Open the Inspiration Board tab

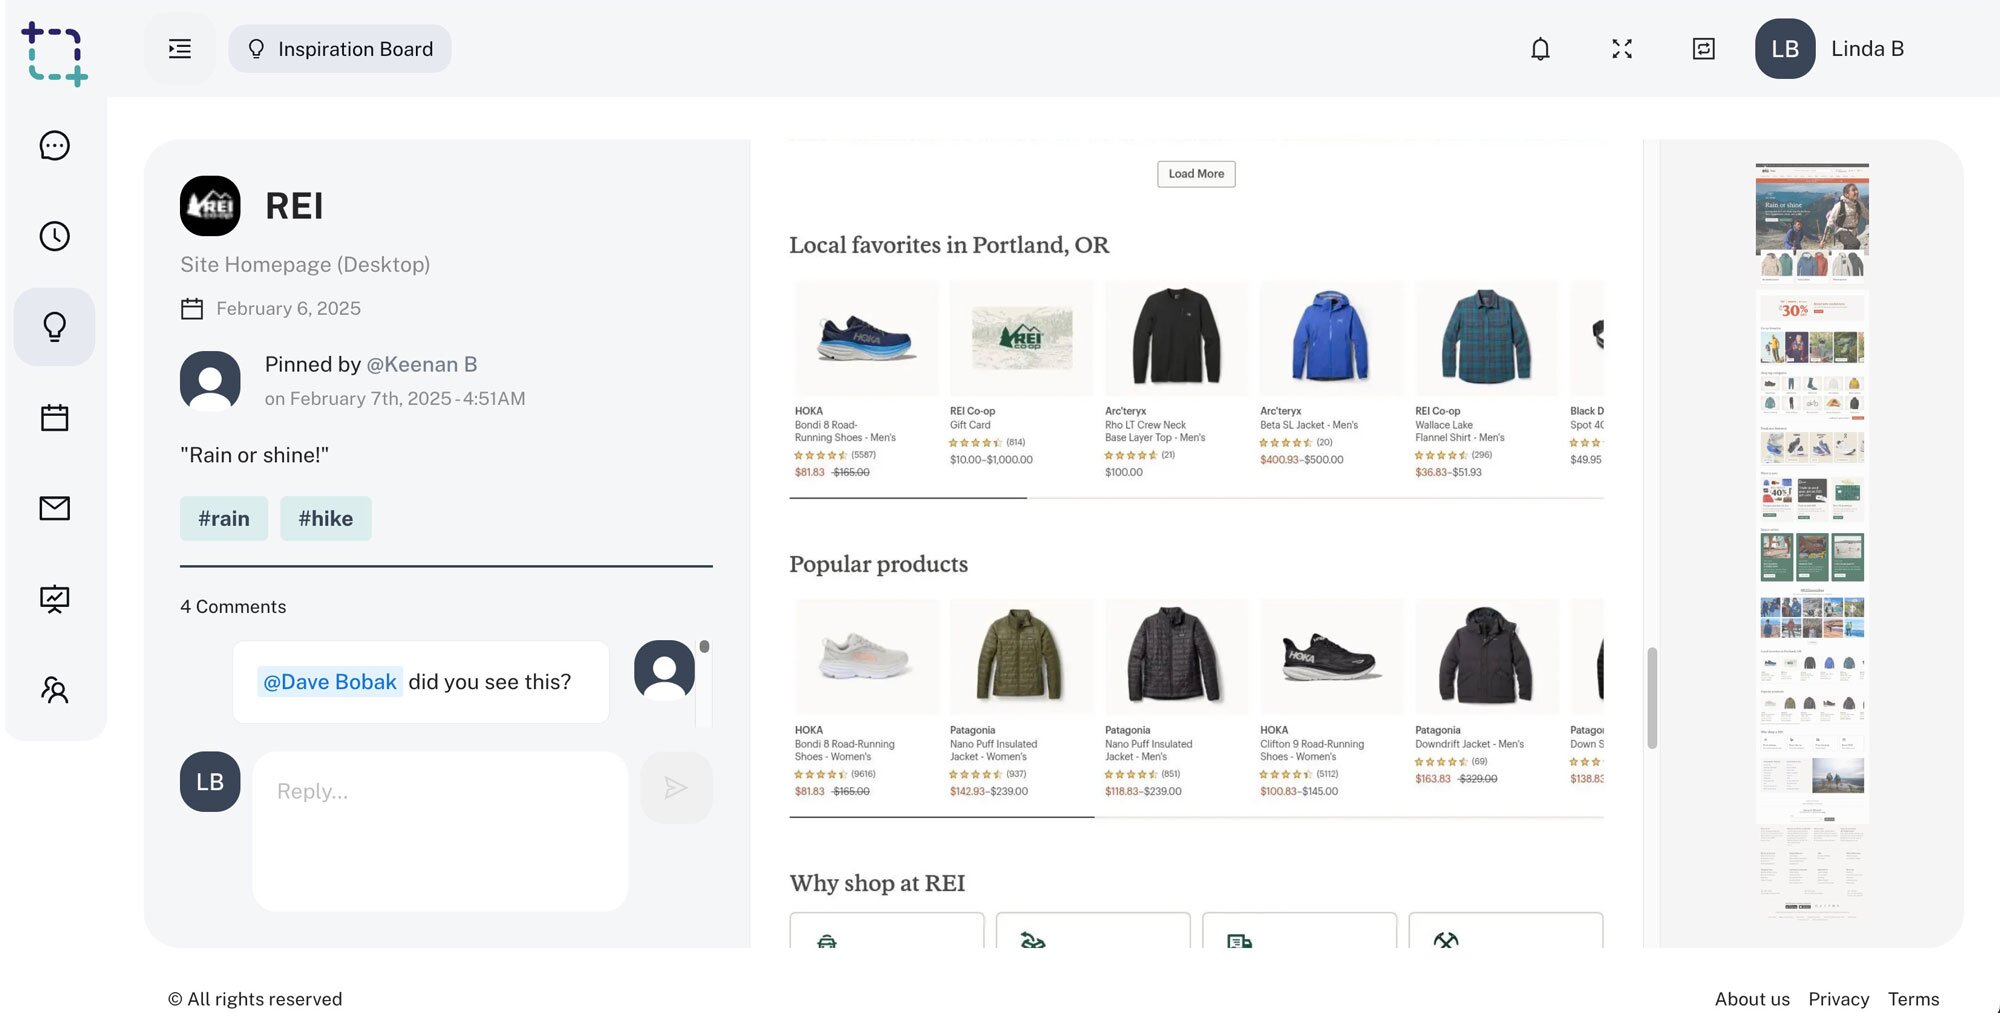[x=340, y=49]
